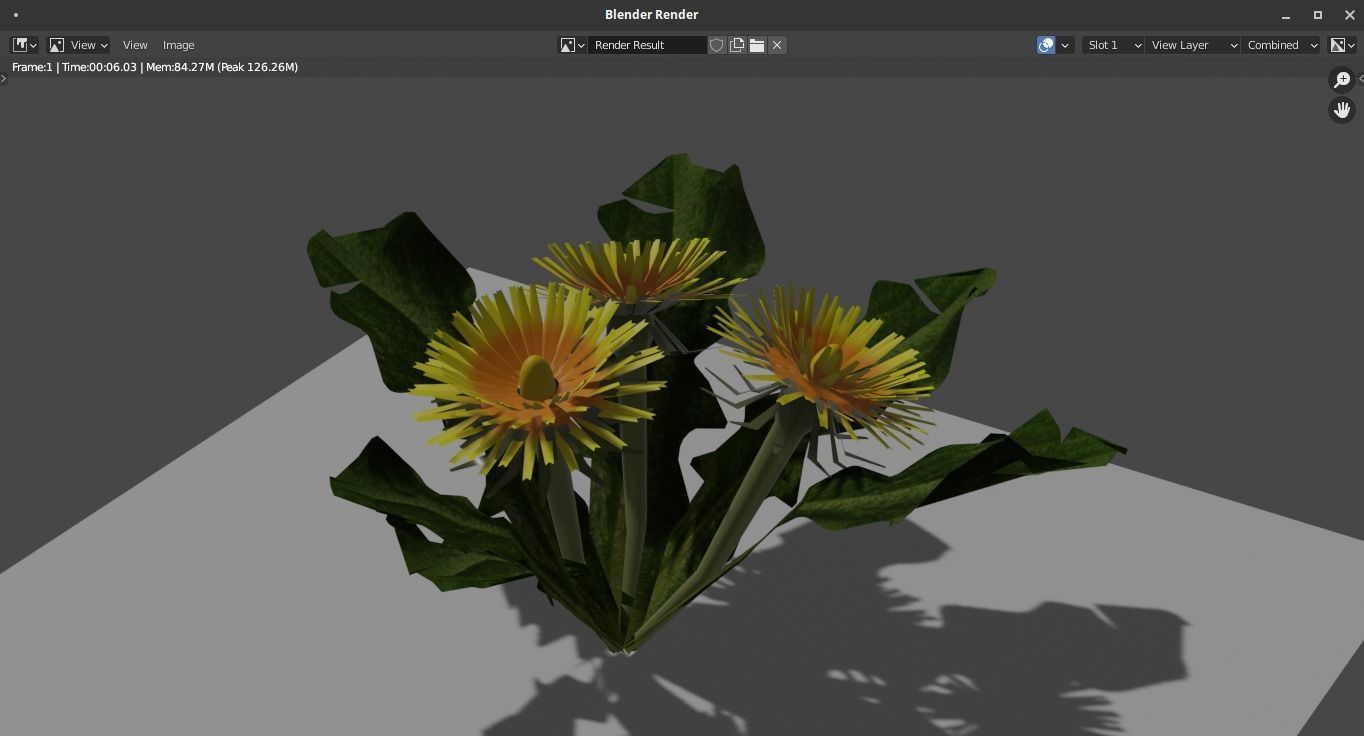Screen dimensions: 1364x736
Task: Click the scene display device icon
Action: (x=1046, y=45)
